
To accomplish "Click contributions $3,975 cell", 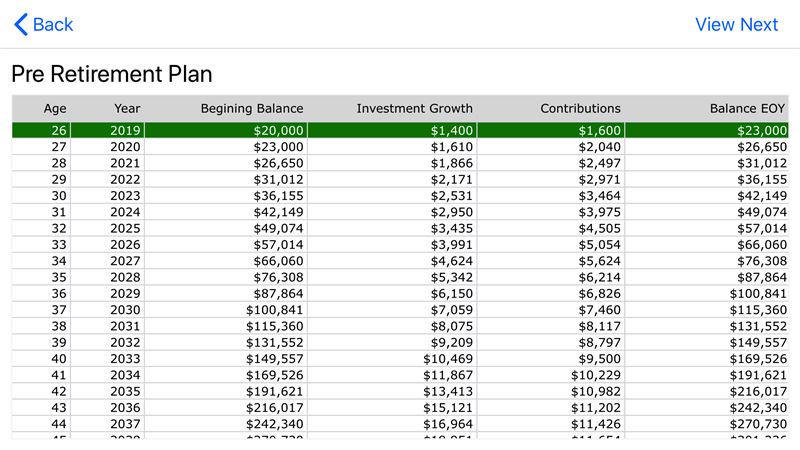I will click(x=551, y=212).
